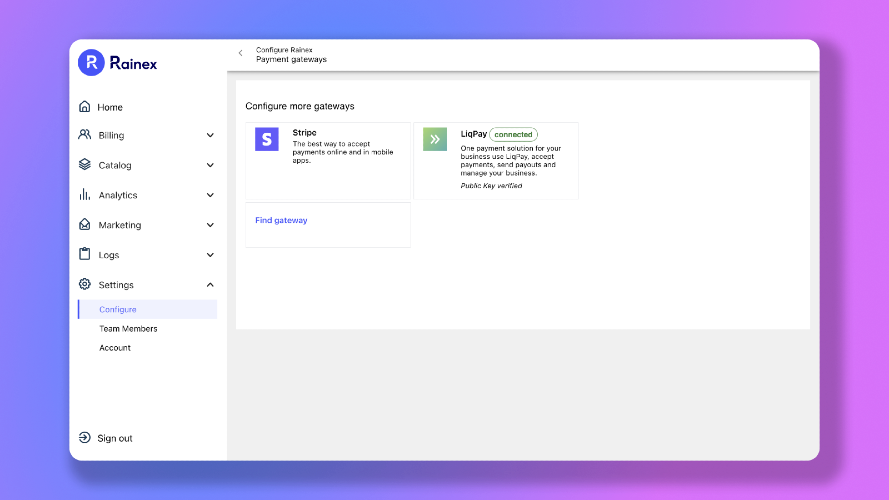889x500 pixels.
Task: Click the Home house icon
Action: (x=84, y=107)
